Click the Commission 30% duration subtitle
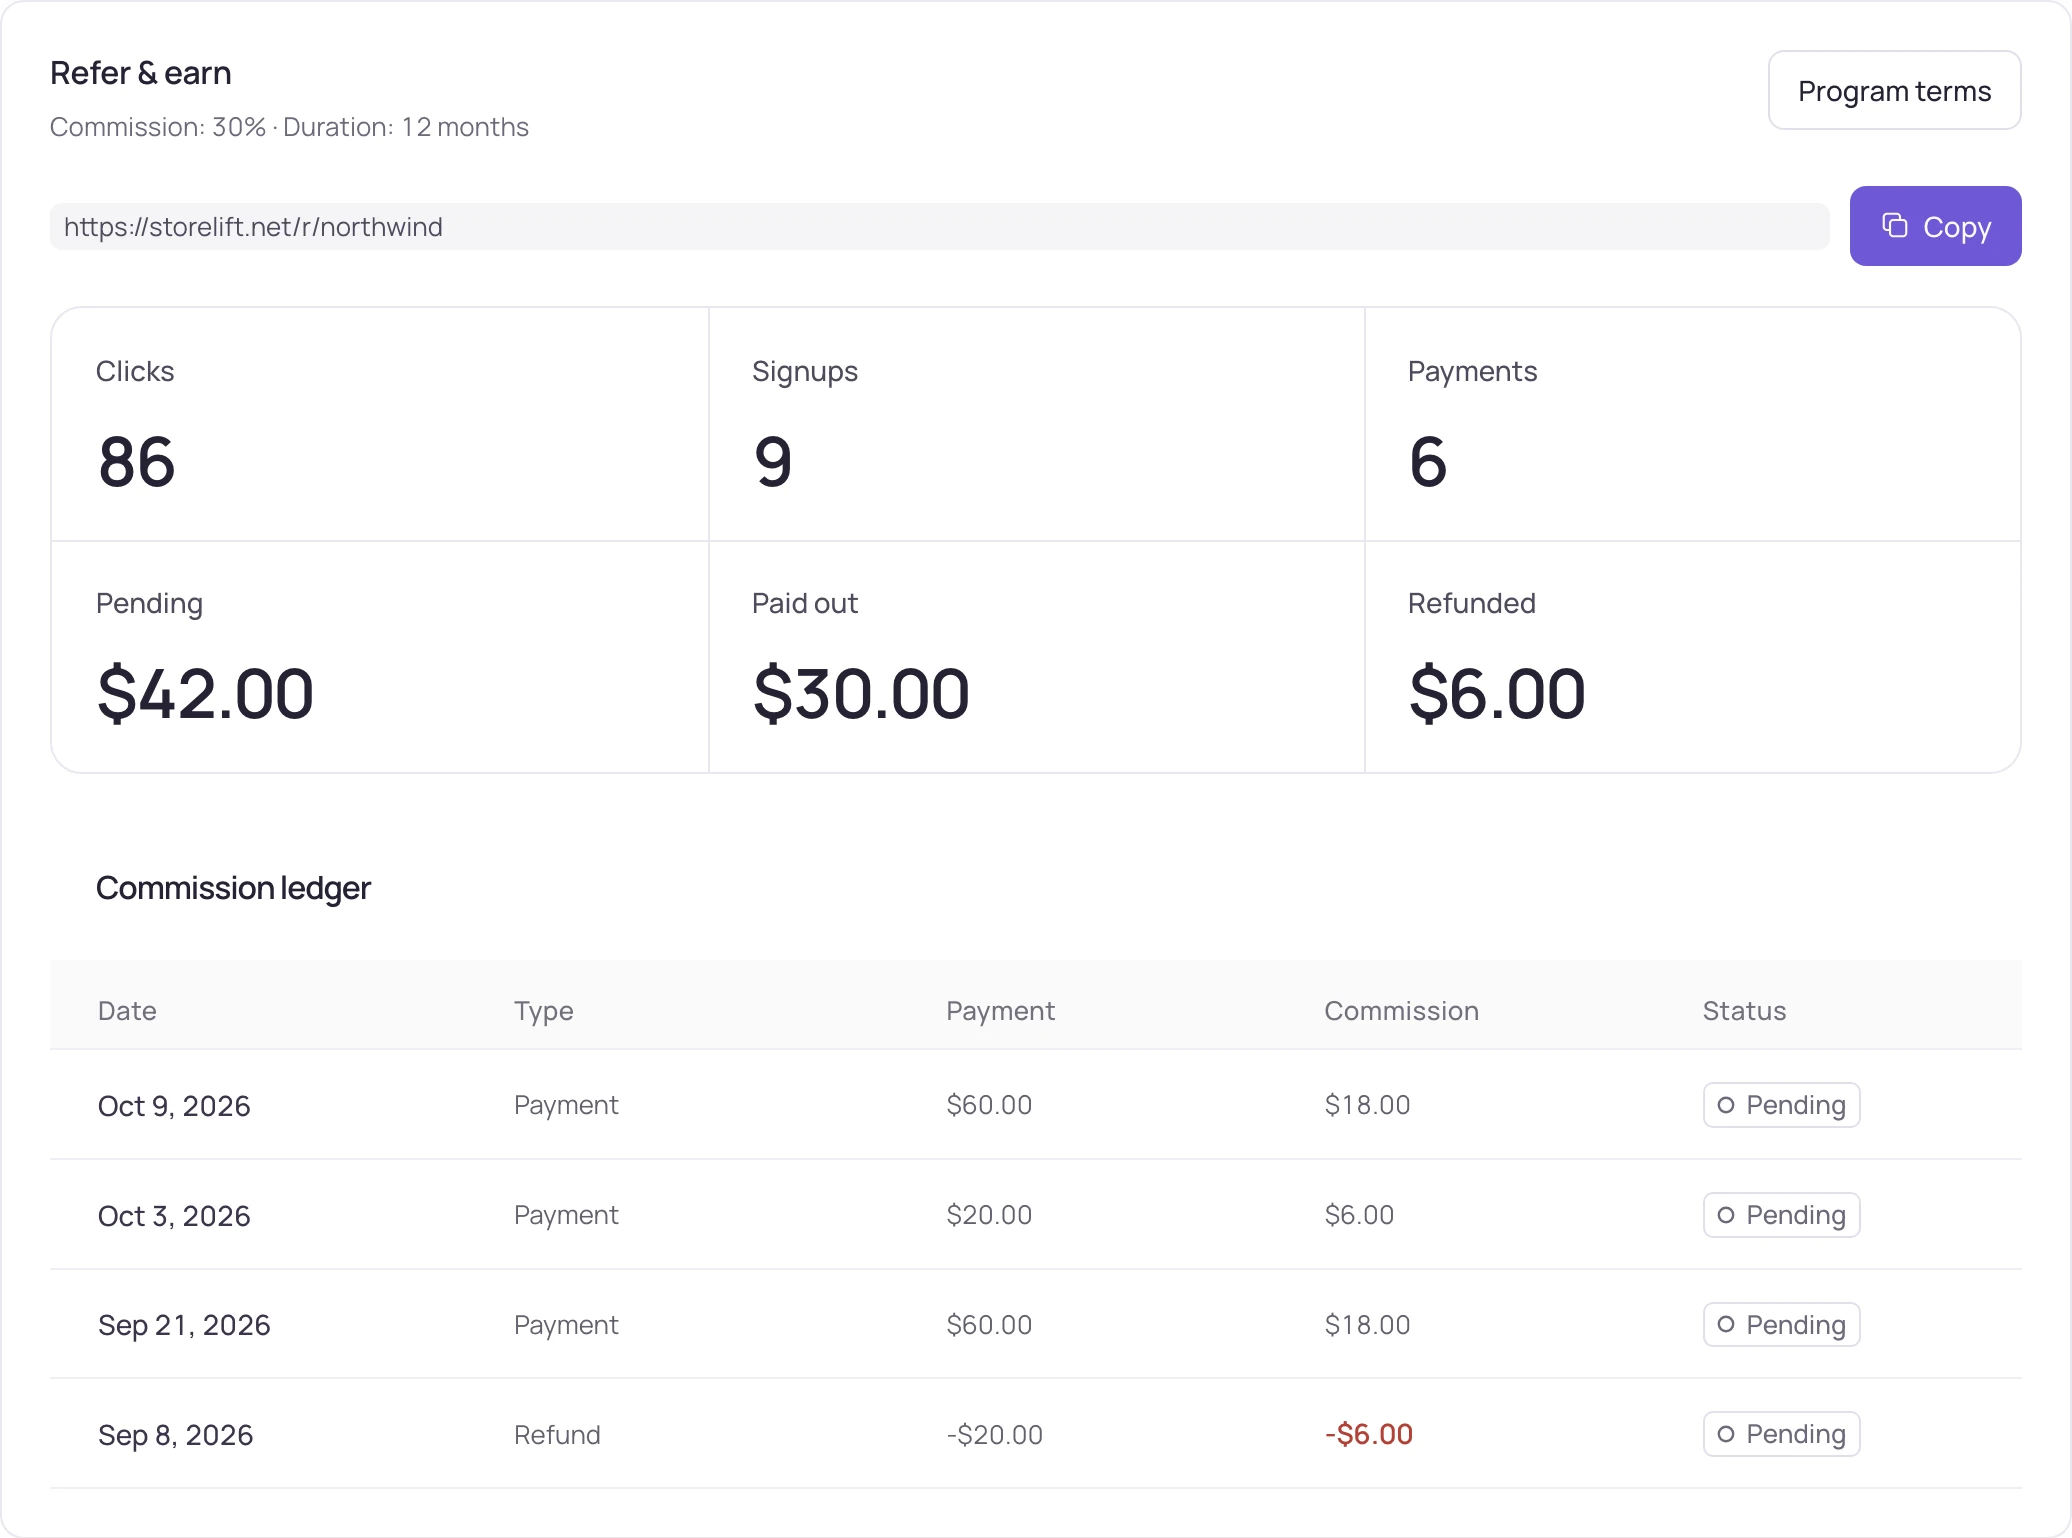2072x1538 pixels. point(289,127)
